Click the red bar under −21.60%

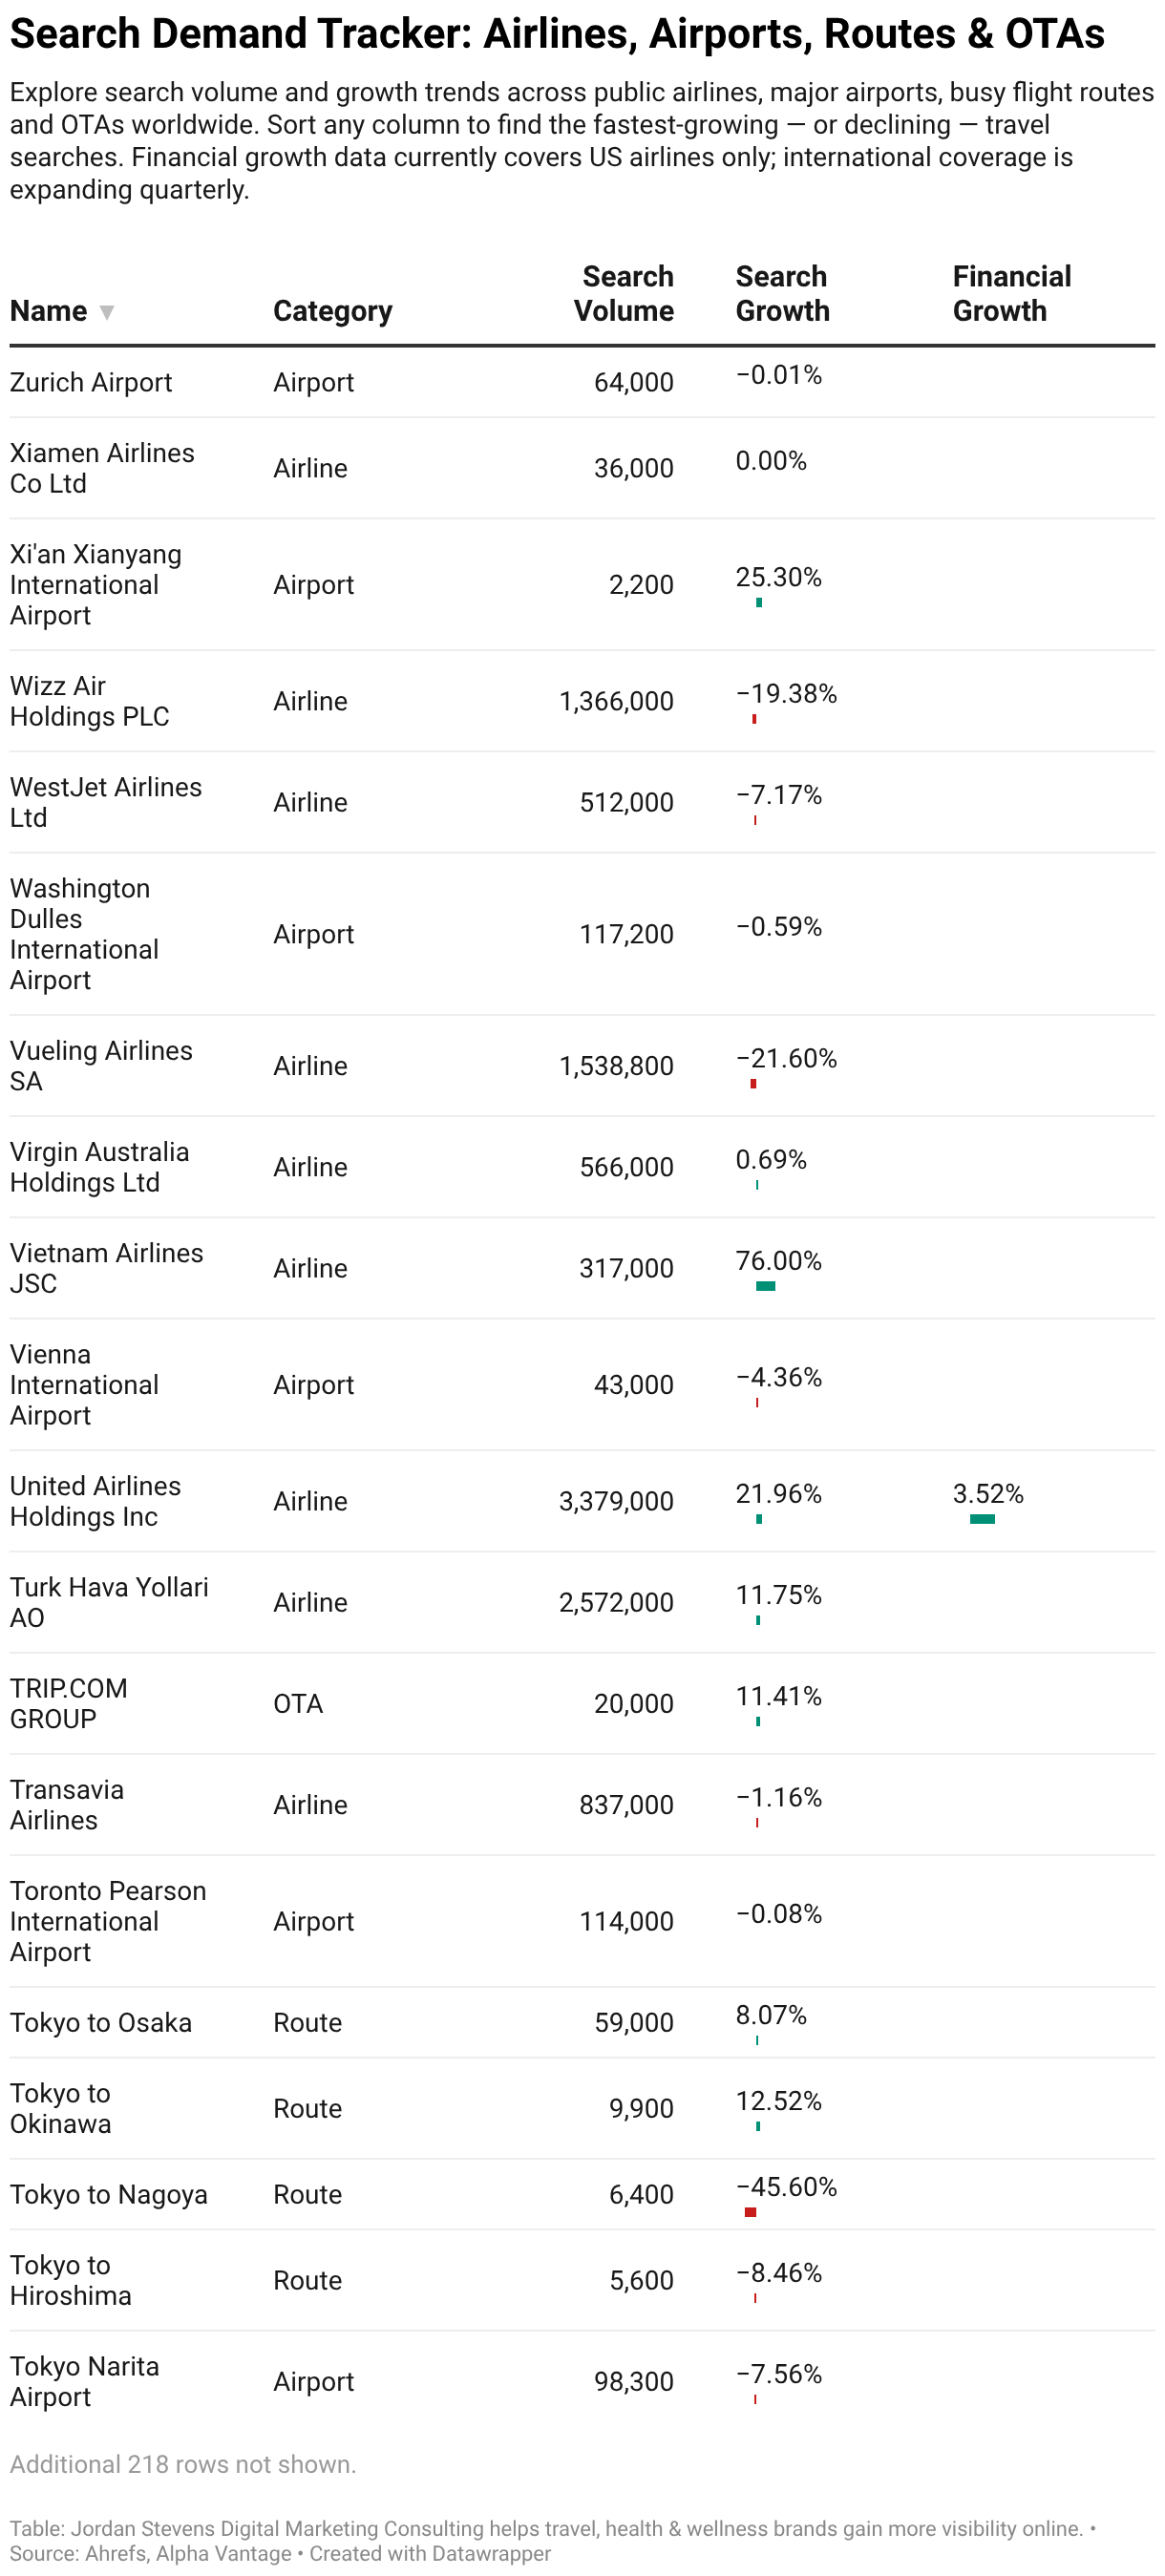coord(753,1084)
